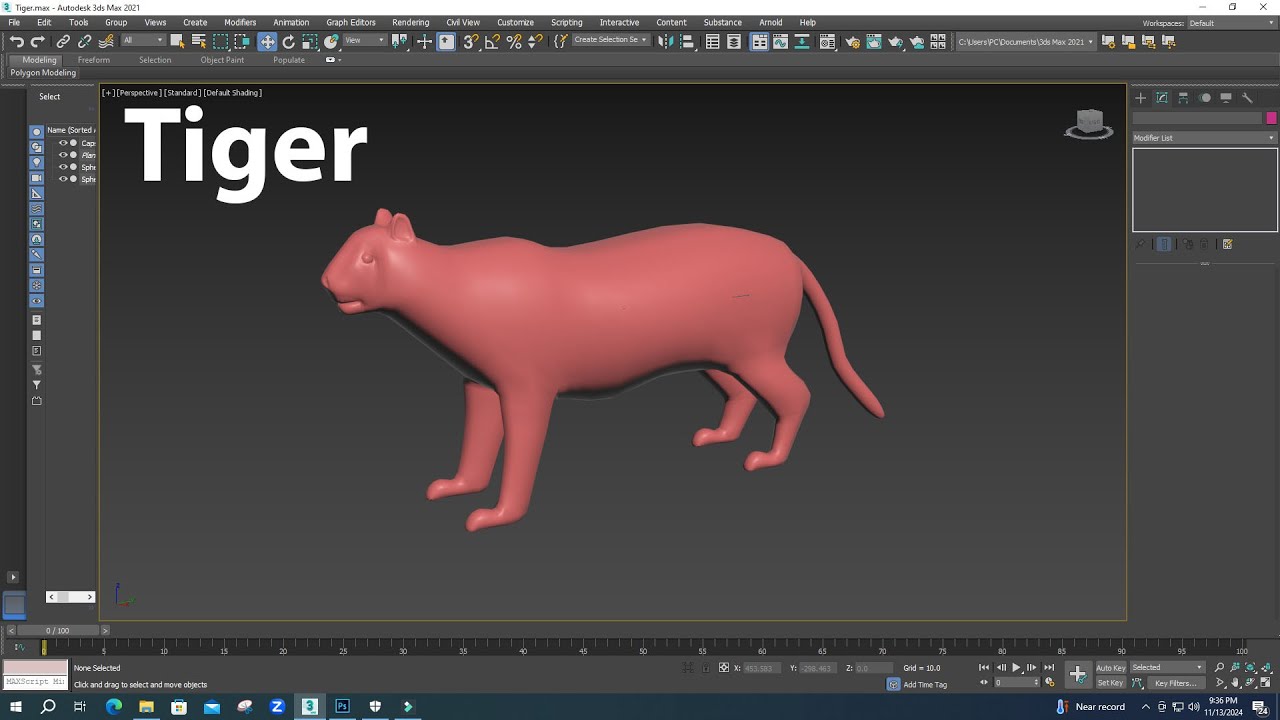1280x720 pixels.
Task: Play the animation
Action: point(1016,667)
